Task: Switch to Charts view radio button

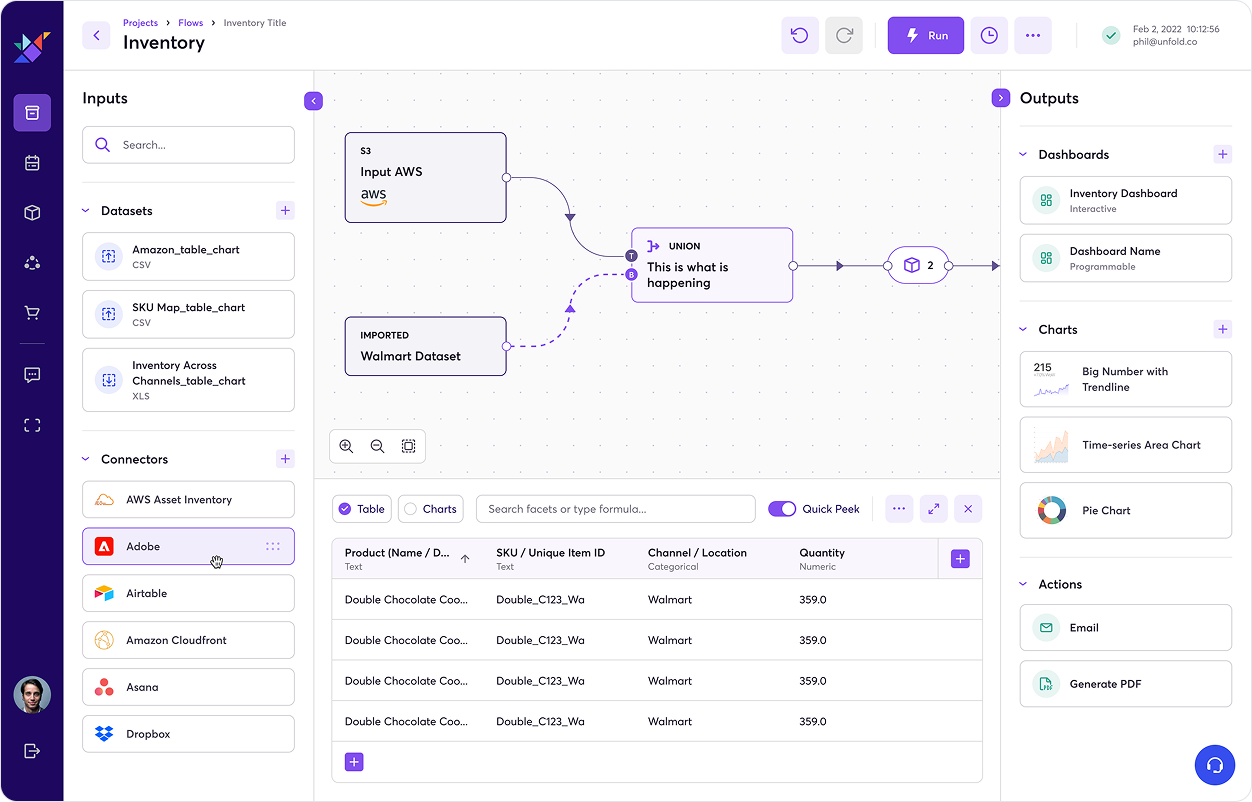Action: [x=410, y=509]
